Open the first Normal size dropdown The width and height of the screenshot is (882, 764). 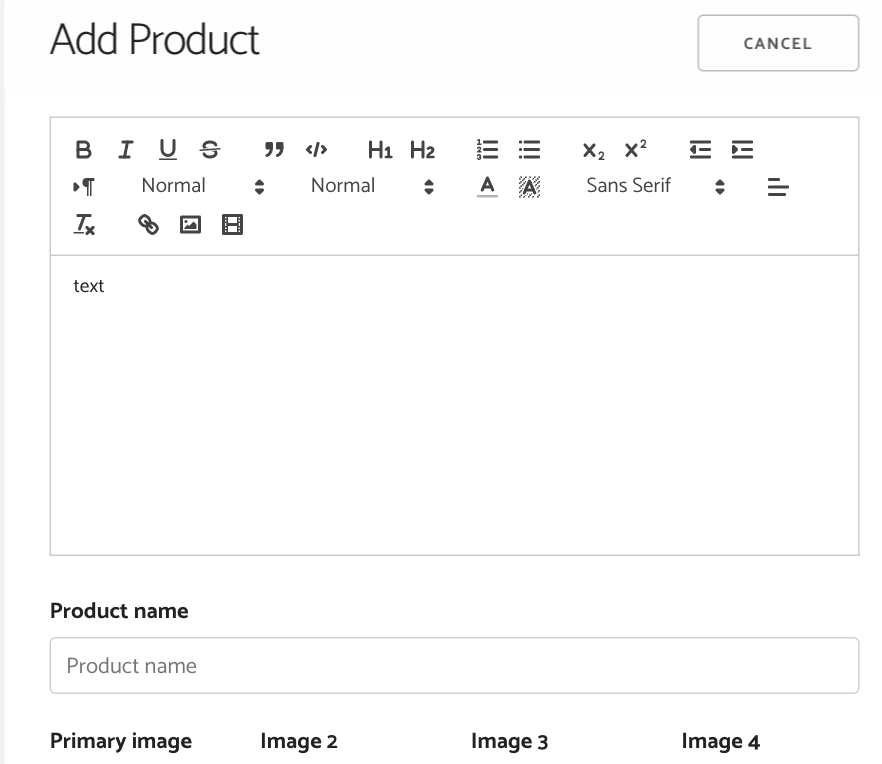pyautogui.click(x=202, y=186)
